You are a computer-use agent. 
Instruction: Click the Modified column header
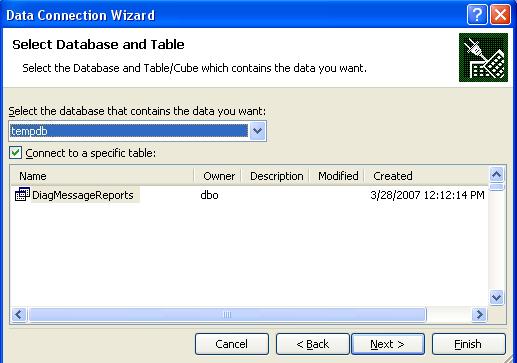pos(337,176)
